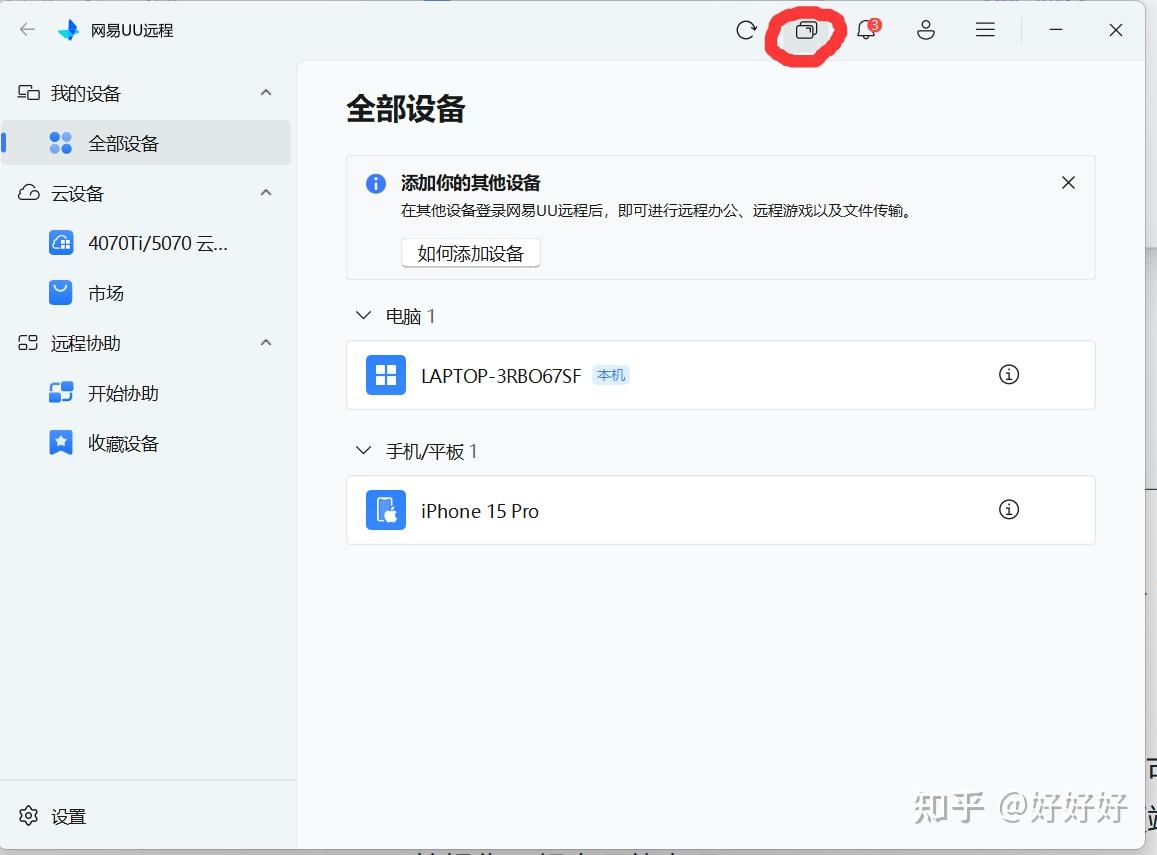Click the shopping bag icon for 市场

[61, 293]
